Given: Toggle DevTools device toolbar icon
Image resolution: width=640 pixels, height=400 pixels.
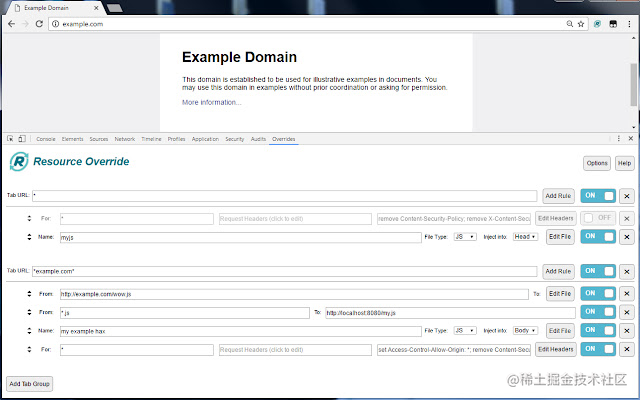Looking at the screenshot, I should [22, 139].
